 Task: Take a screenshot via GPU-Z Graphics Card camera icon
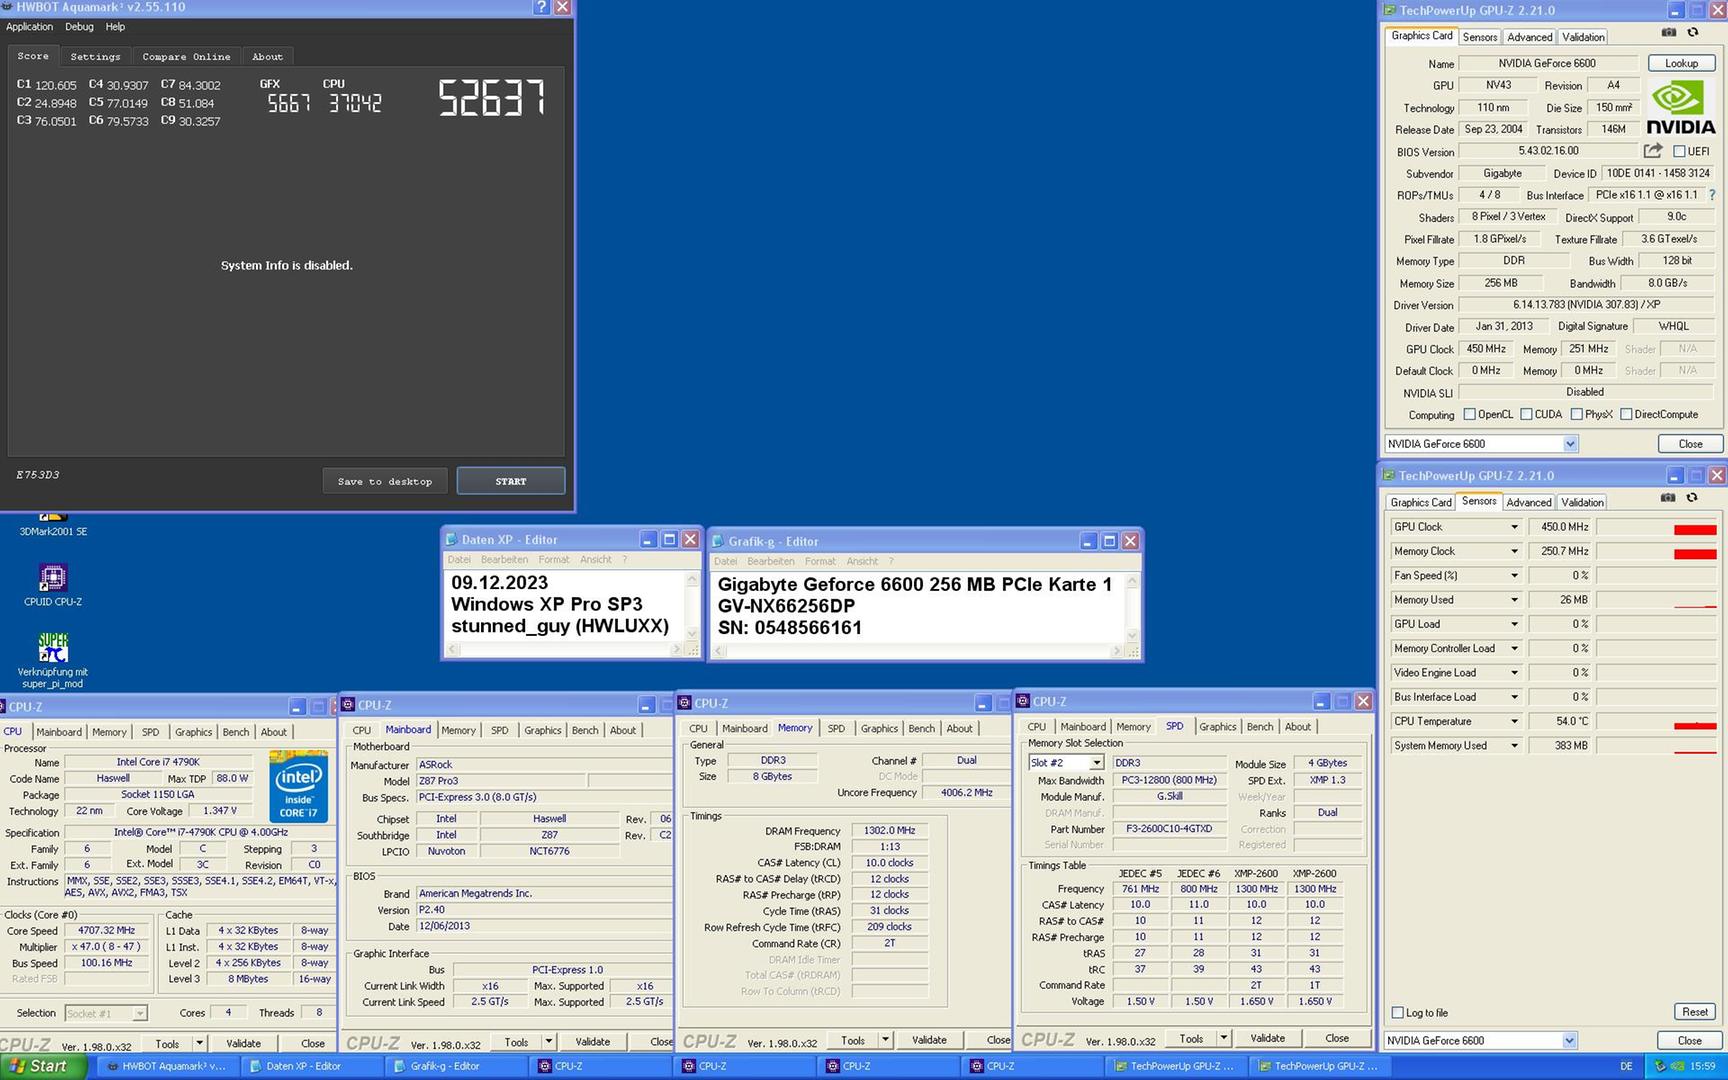(1668, 33)
